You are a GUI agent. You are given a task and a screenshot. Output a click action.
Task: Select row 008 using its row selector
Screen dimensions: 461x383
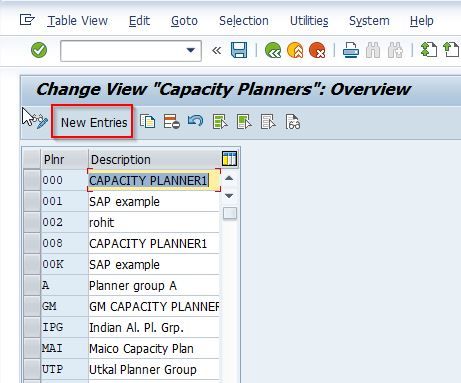pos(32,243)
